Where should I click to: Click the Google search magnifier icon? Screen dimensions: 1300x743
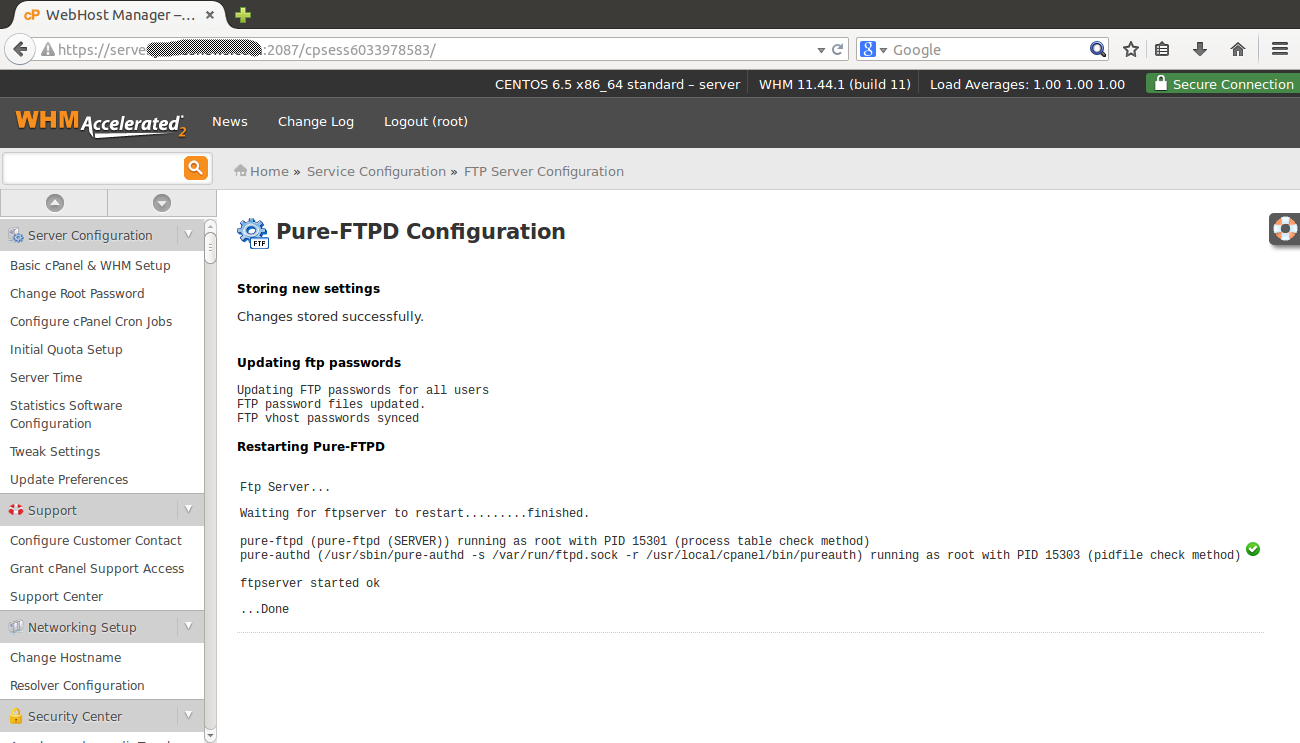coord(1097,49)
